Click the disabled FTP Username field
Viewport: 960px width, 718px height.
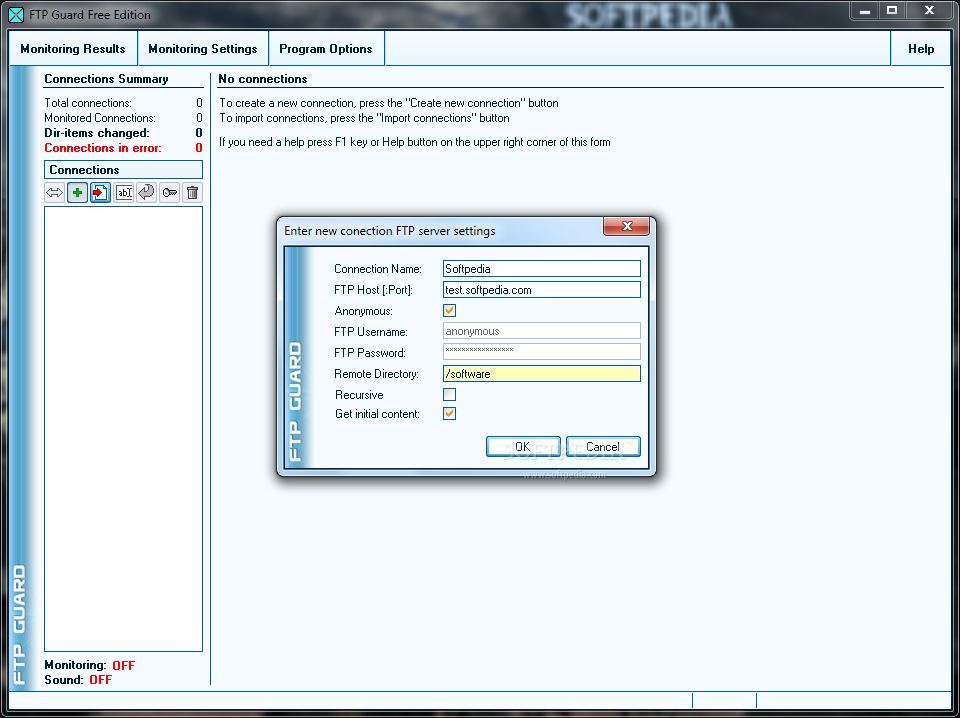click(542, 331)
